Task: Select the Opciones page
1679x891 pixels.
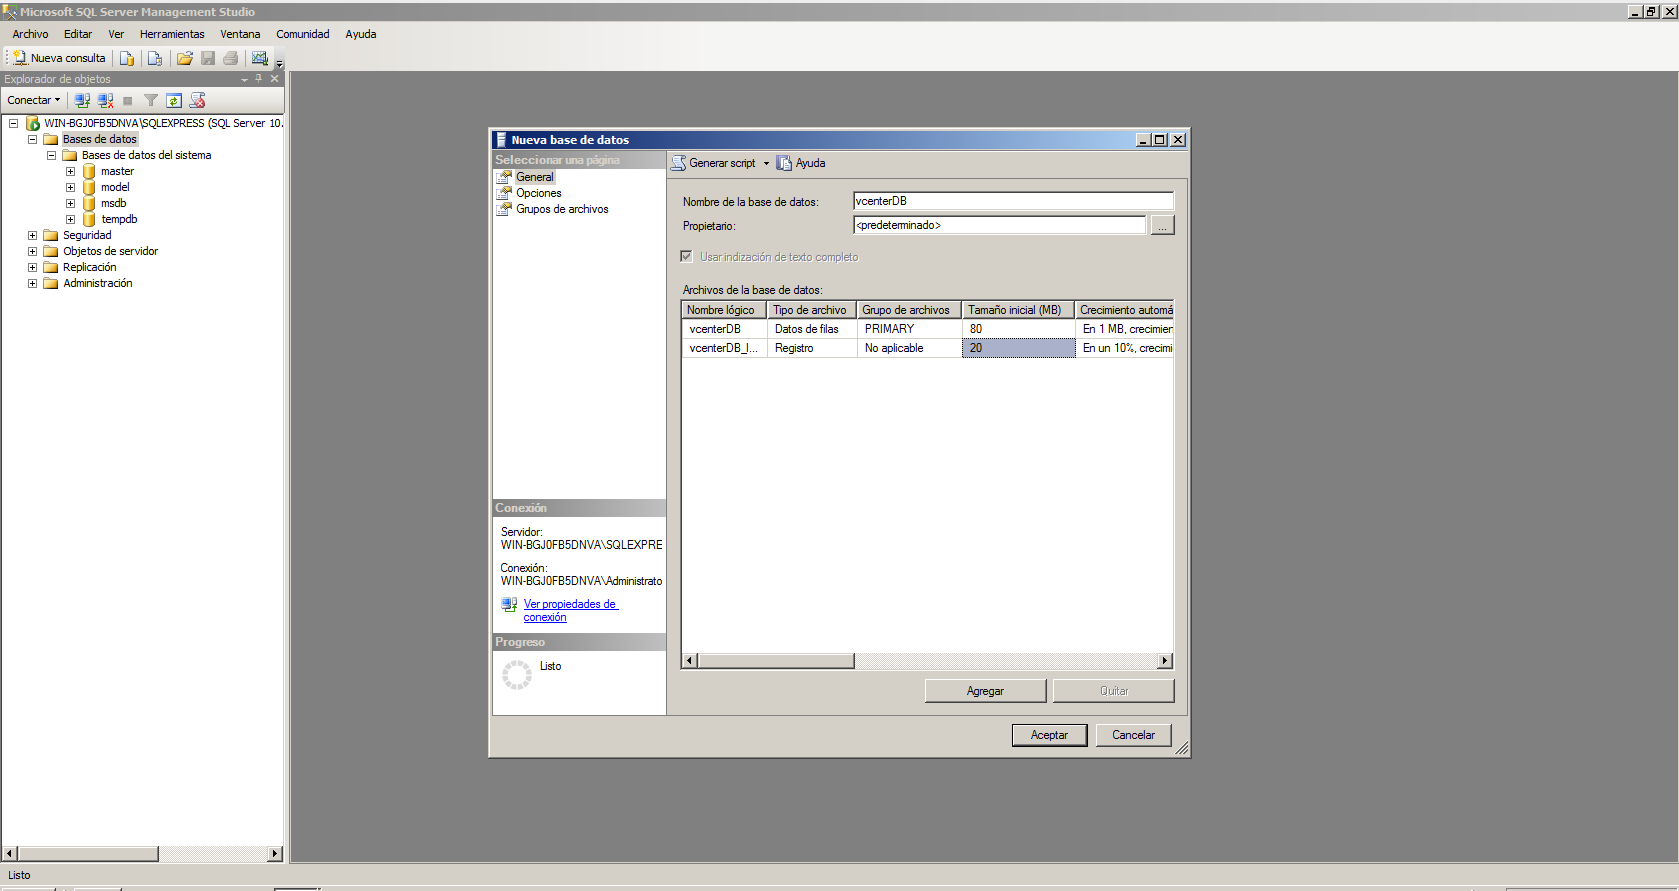Action: point(538,193)
